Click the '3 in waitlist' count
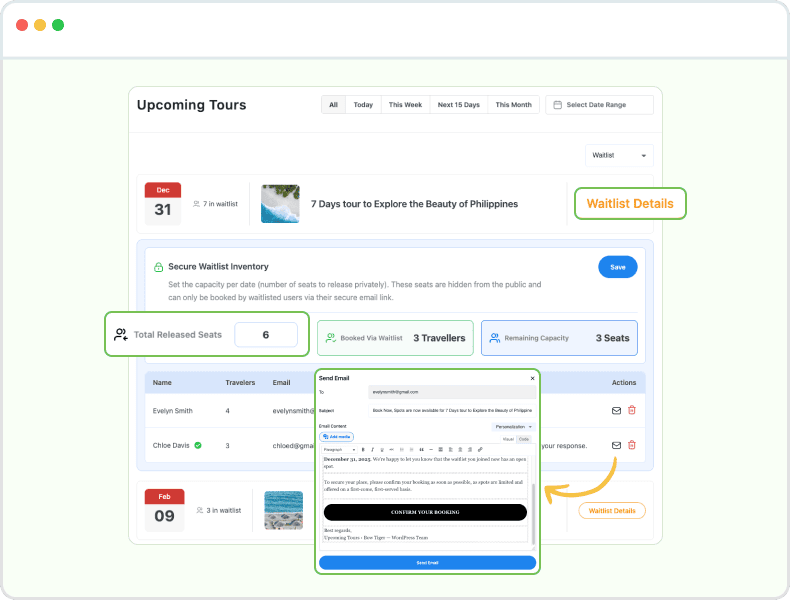The width and height of the screenshot is (790, 600). [224, 510]
